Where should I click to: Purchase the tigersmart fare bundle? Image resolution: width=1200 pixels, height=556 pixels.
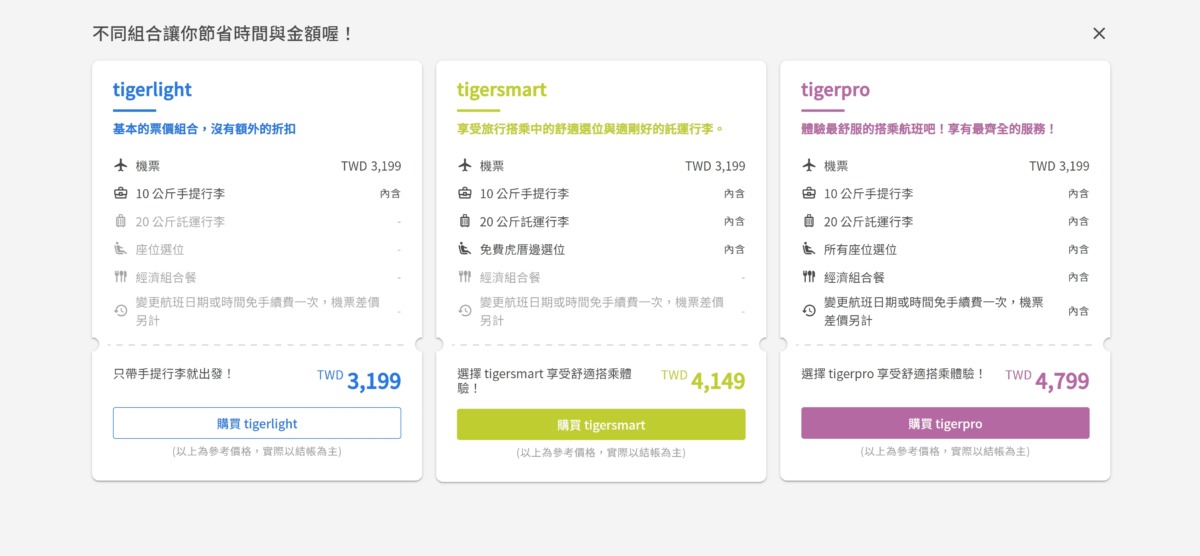point(601,425)
